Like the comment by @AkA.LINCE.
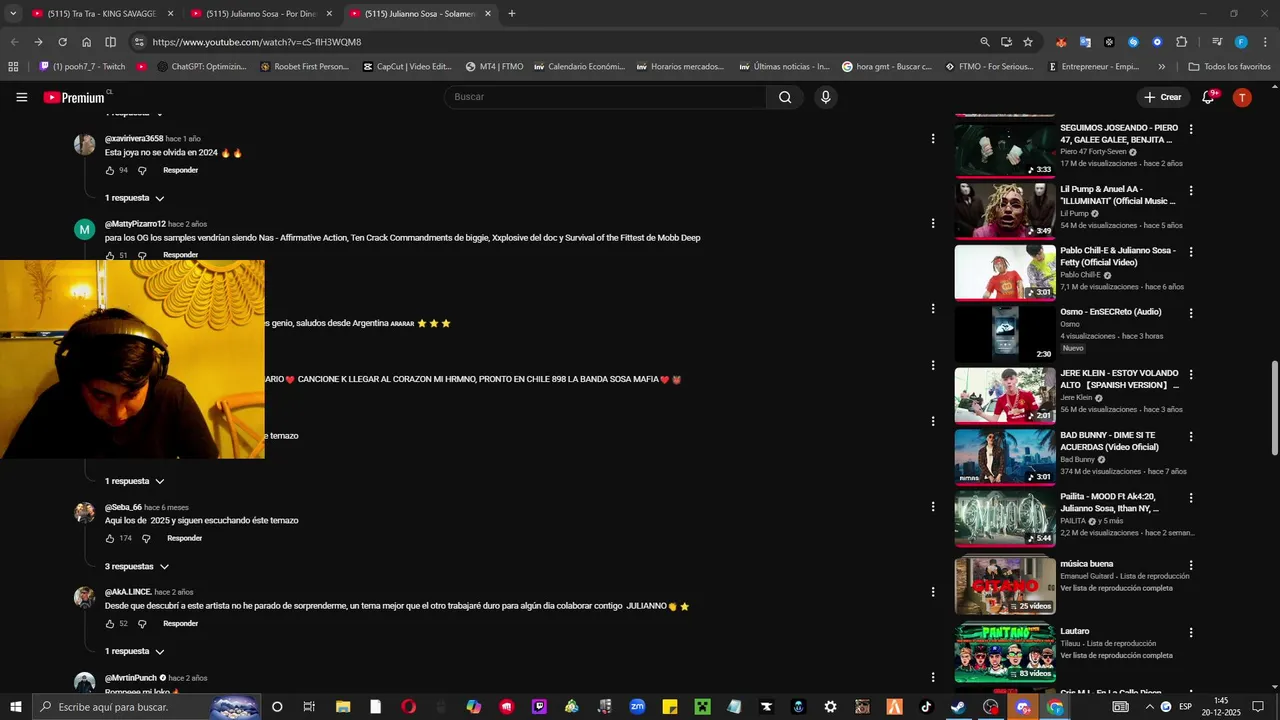 [110, 623]
